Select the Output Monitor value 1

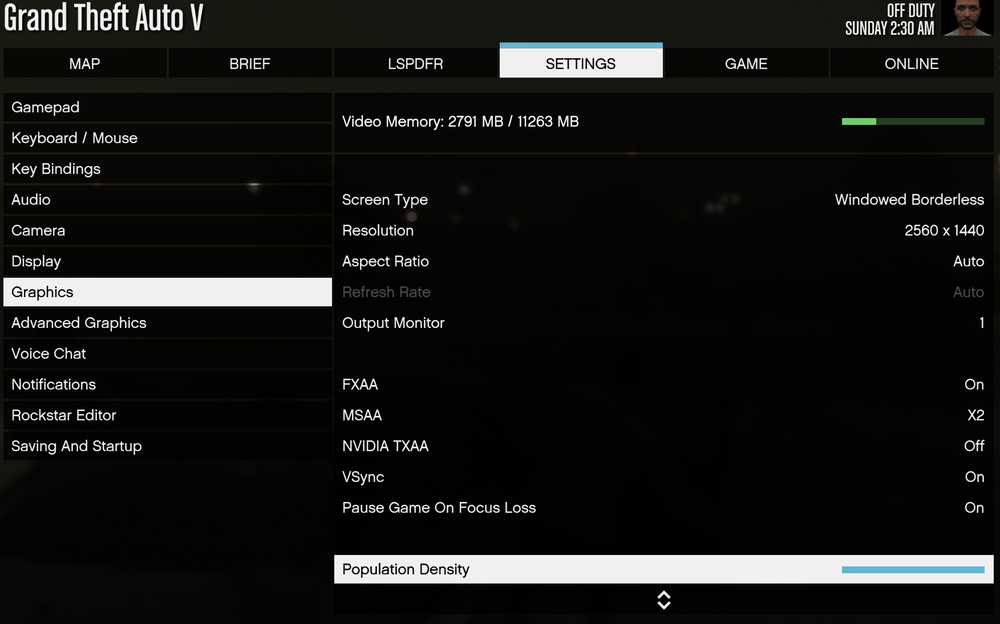pyautogui.click(x=982, y=323)
